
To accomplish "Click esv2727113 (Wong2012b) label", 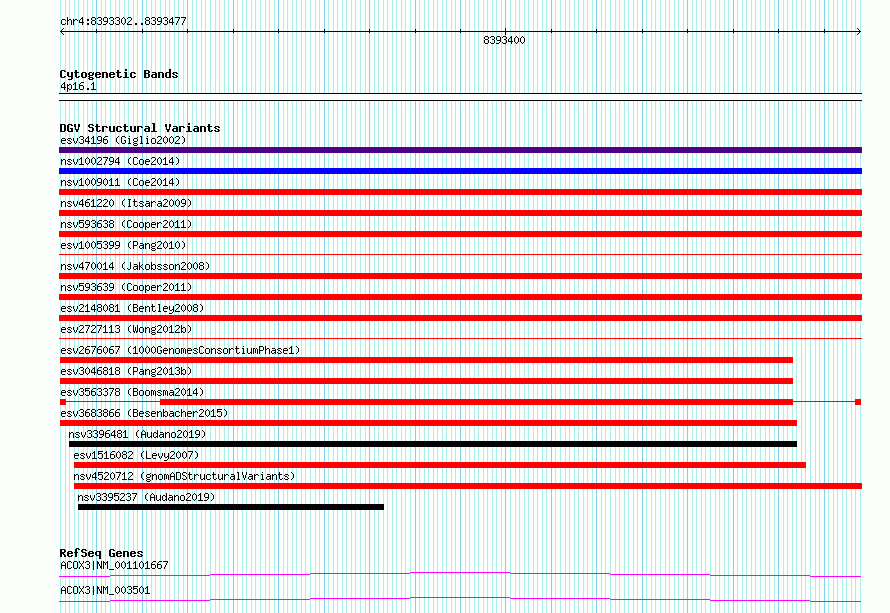I will pos(126,329).
